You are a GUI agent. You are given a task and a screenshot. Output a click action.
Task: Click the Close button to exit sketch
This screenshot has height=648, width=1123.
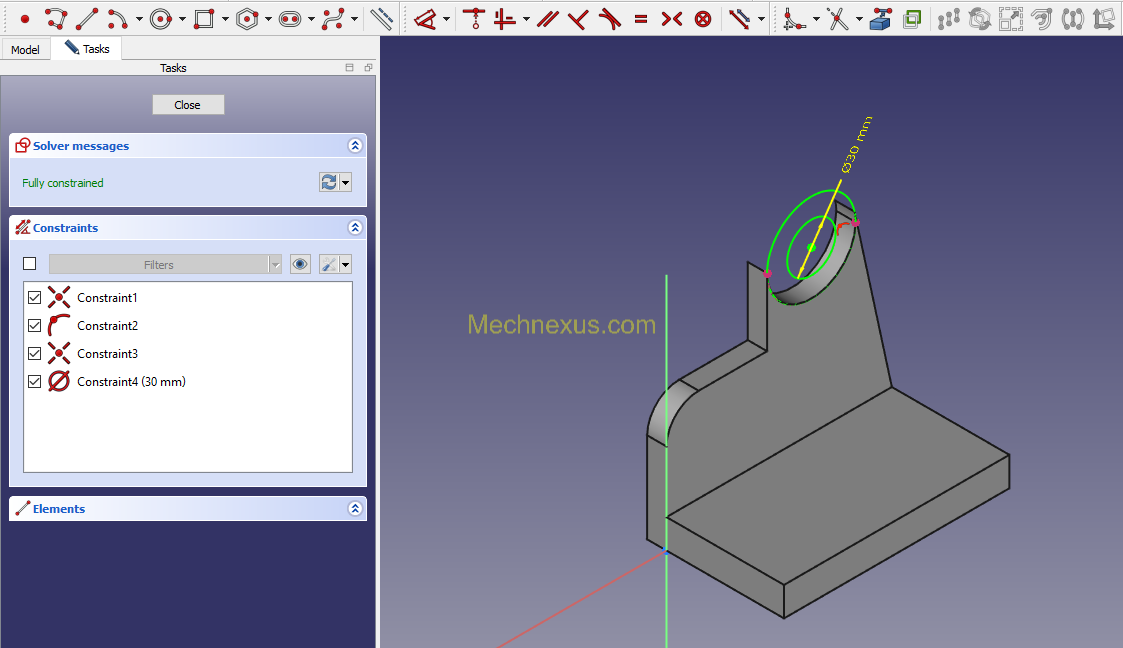188,105
